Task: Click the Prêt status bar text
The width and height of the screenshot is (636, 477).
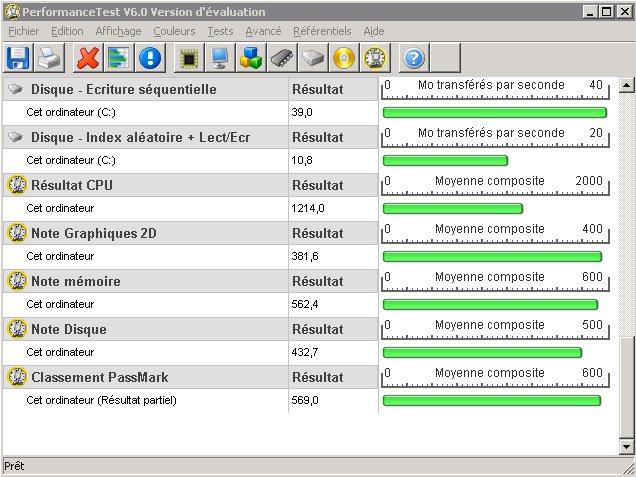Action: pyautogui.click(x=15, y=466)
